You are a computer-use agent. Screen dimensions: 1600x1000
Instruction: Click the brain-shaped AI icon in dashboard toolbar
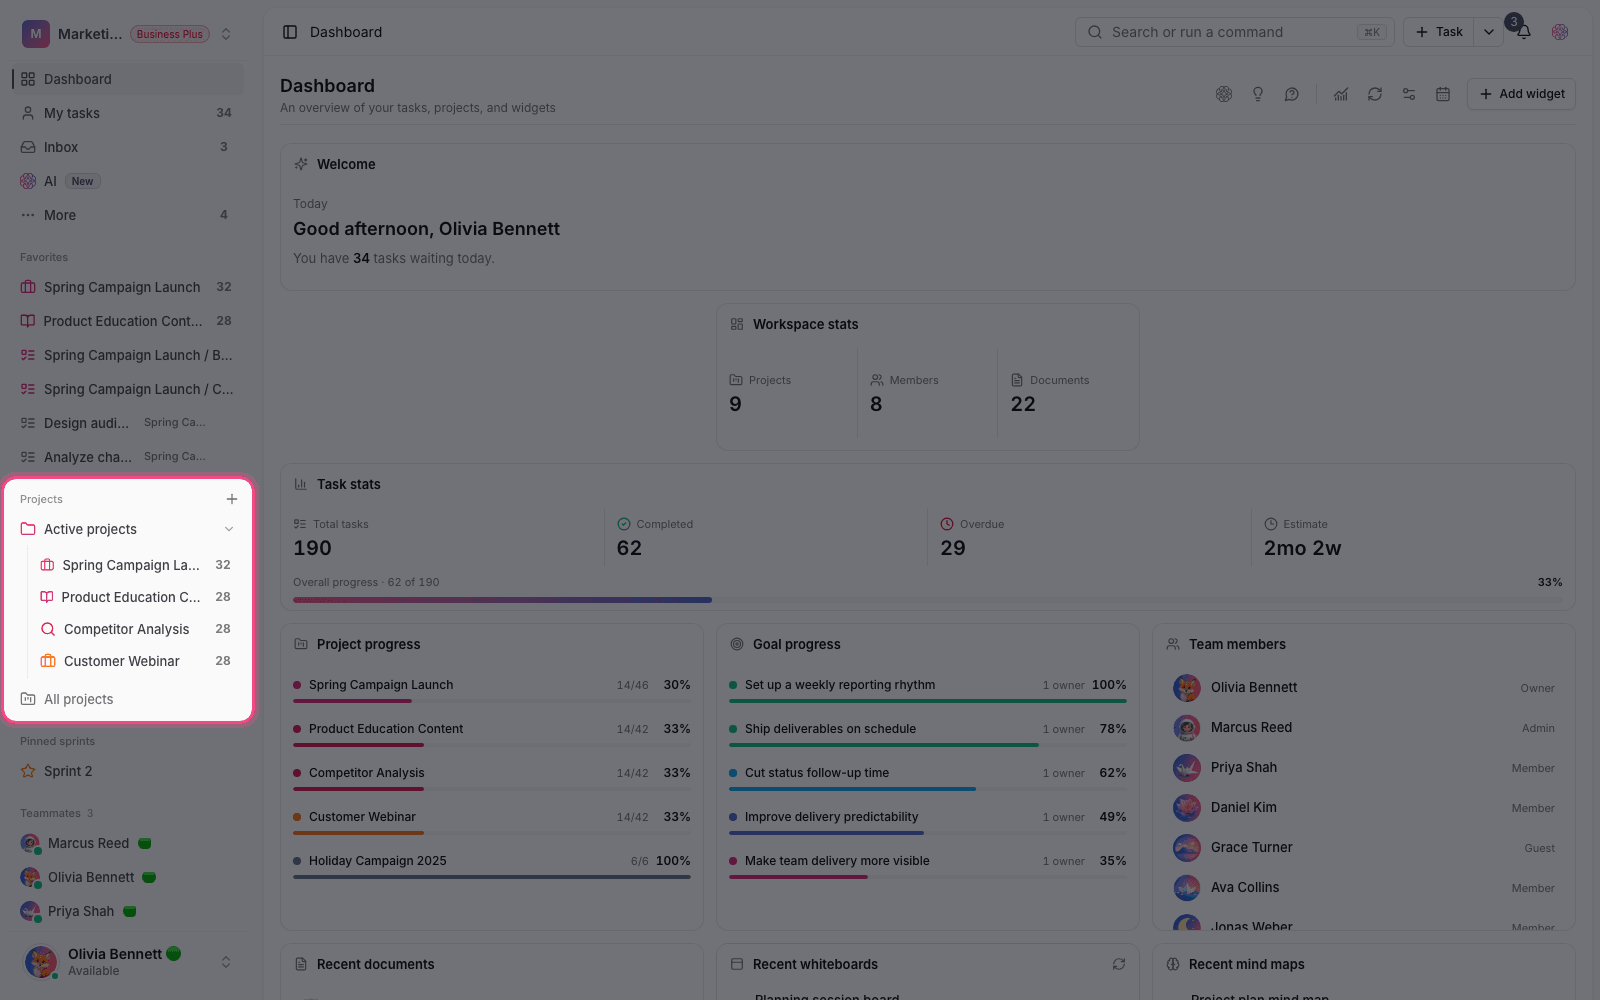1224,94
